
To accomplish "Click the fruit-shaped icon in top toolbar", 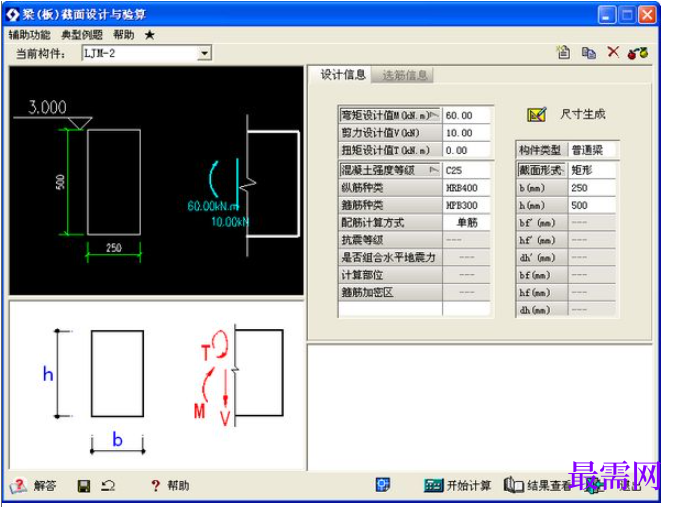I will (x=638, y=53).
